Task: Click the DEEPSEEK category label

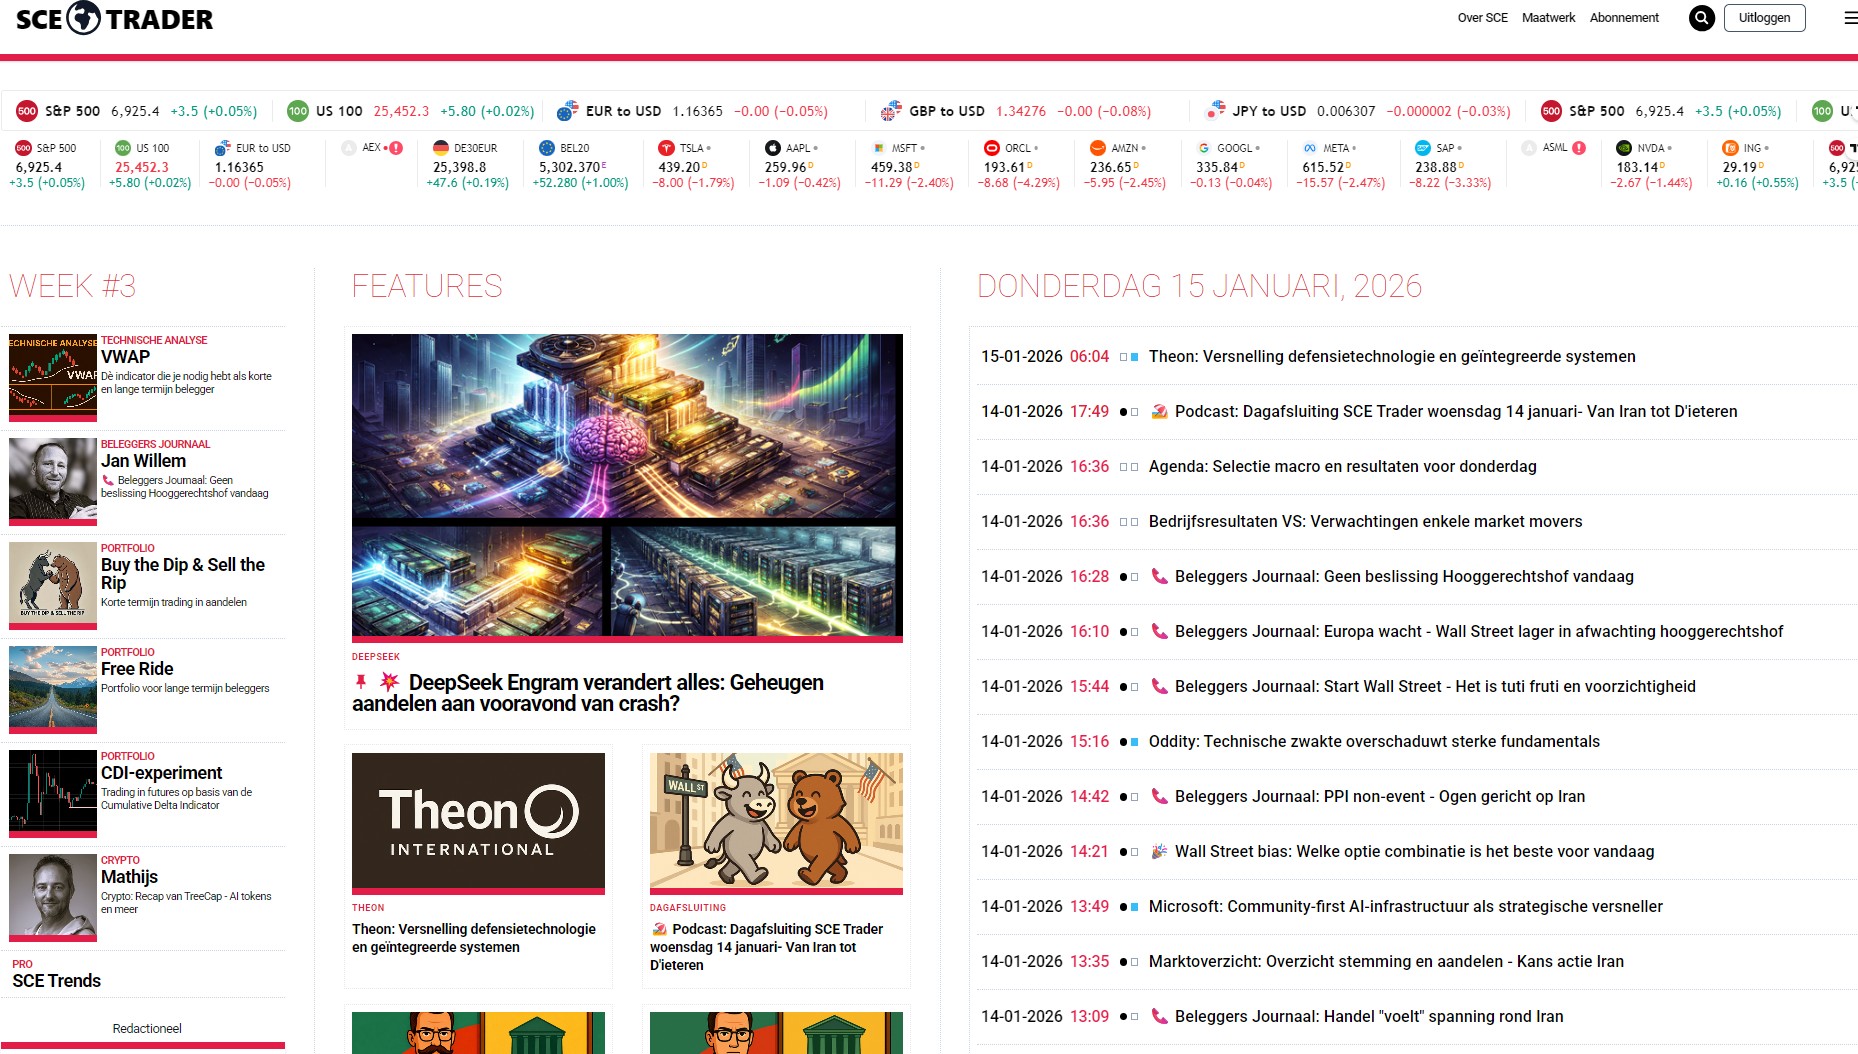Action: (376, 657)
